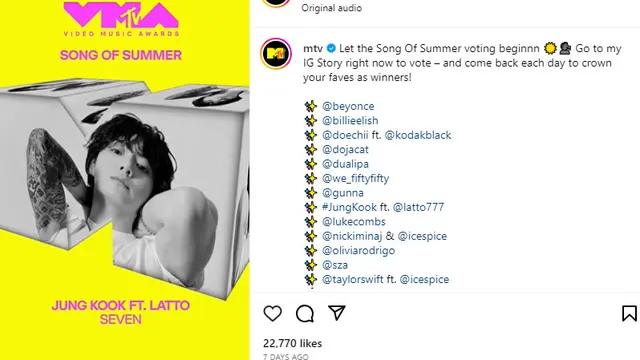Image resolution: width=640 pixels, height=360 pixels.
Task: Open comments with the speech bubble icon
Action: (305, 313)
